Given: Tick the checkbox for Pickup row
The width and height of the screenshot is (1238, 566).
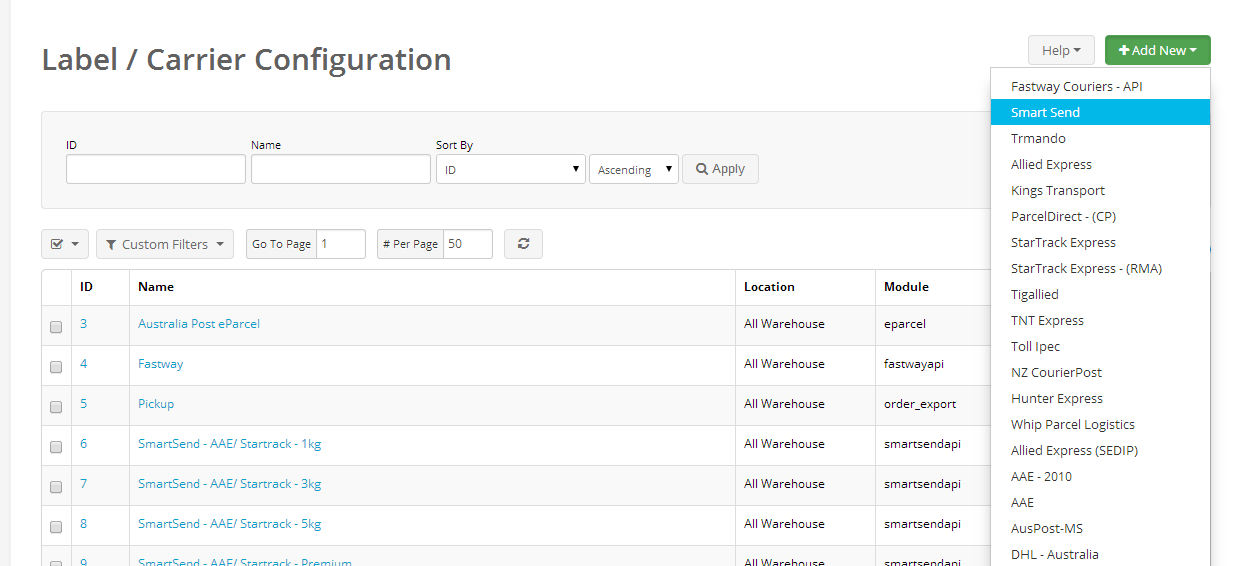Looking at the screenshot, I should tap(56, 407).
